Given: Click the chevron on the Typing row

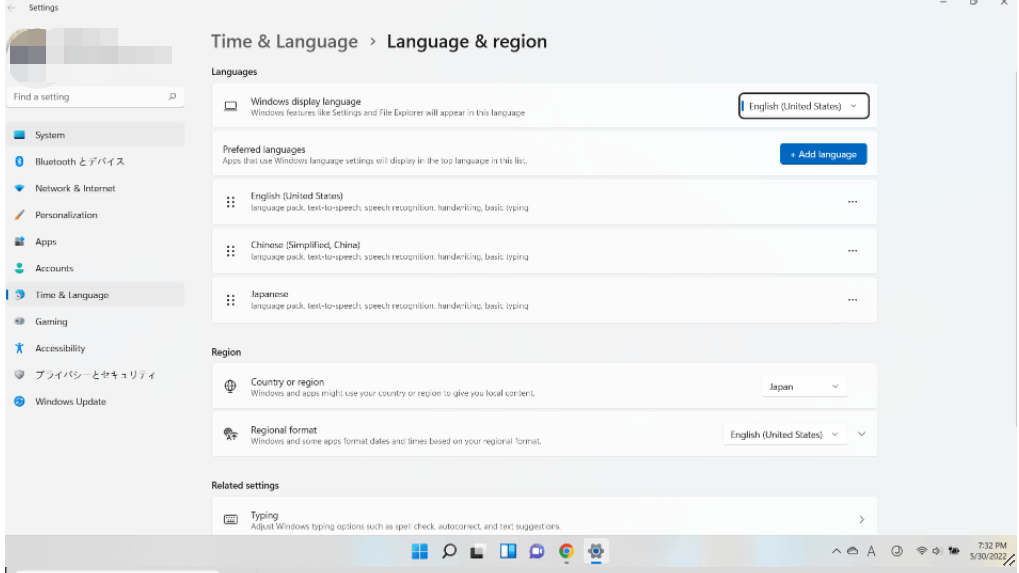Looking at the screenshot, I should coord(862,520).
